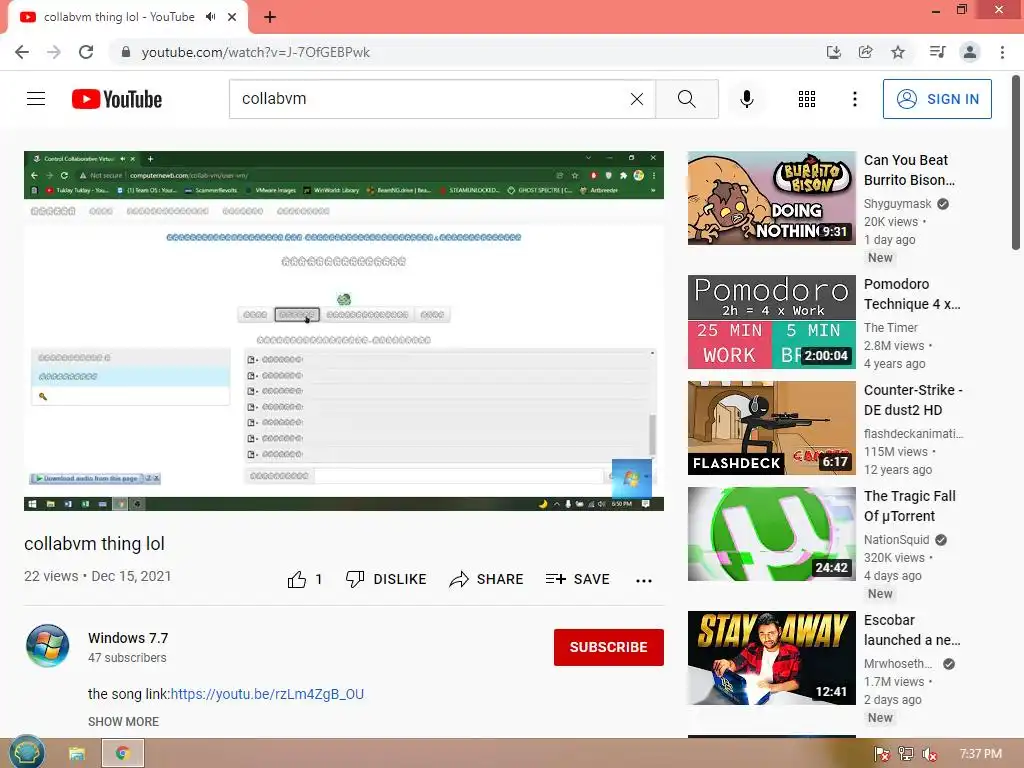The height and width of the screenshot is (768, 1024).
Task: Click the Shyguymask channel name
Action: (898, 204)
